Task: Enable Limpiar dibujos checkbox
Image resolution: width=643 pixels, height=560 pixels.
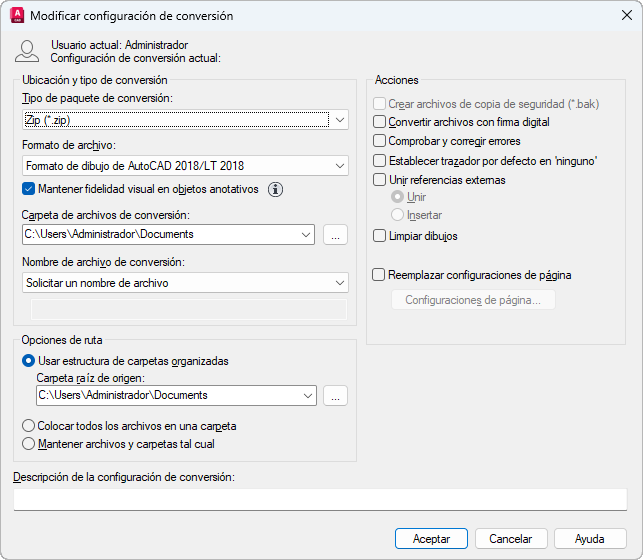Action: pos(379,236)
